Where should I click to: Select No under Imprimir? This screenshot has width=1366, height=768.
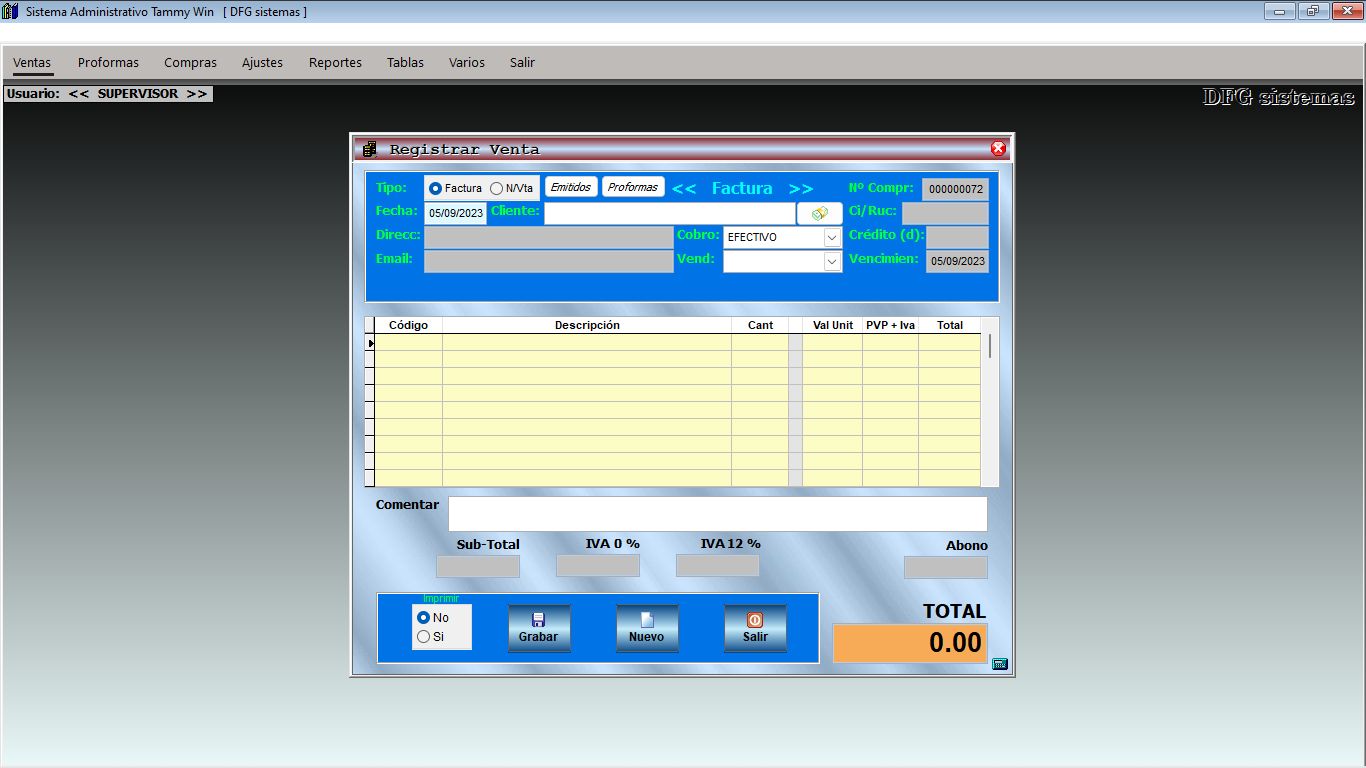423,618
